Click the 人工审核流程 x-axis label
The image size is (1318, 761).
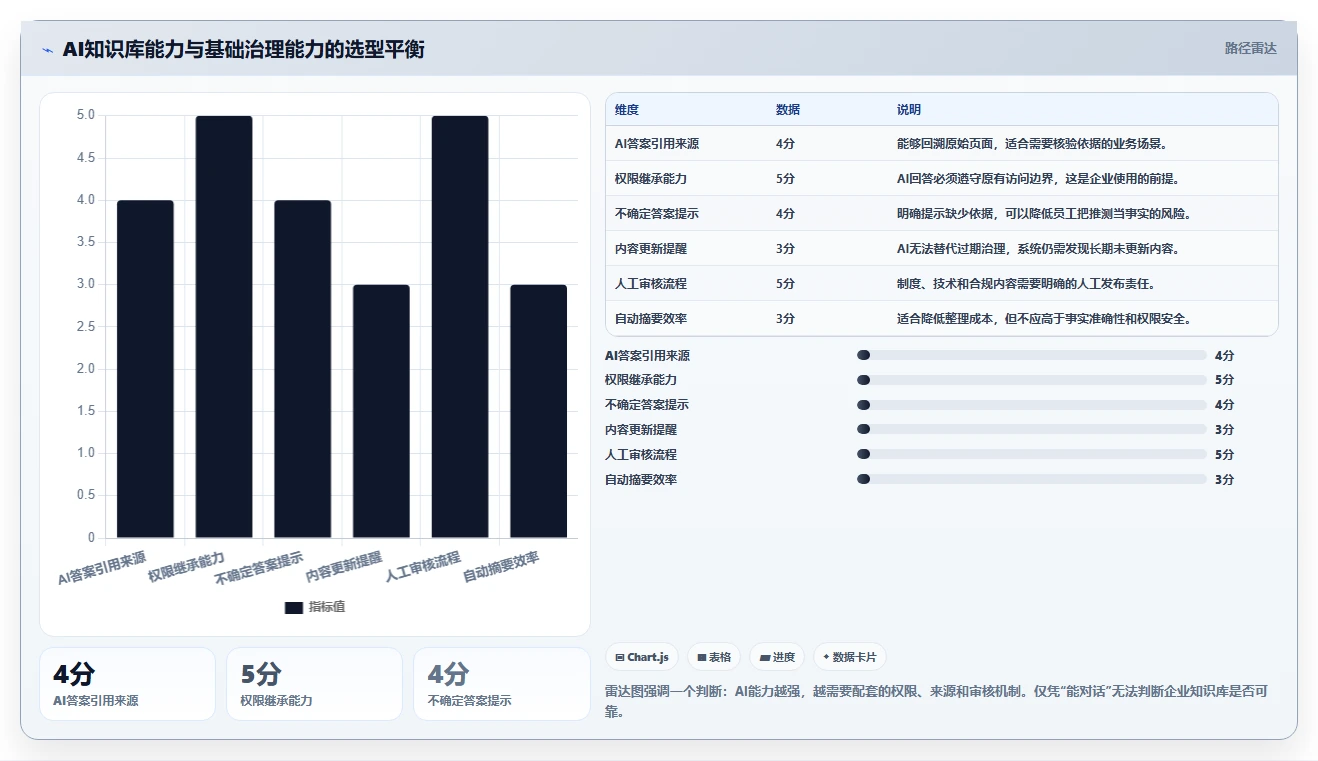point(424,566)
